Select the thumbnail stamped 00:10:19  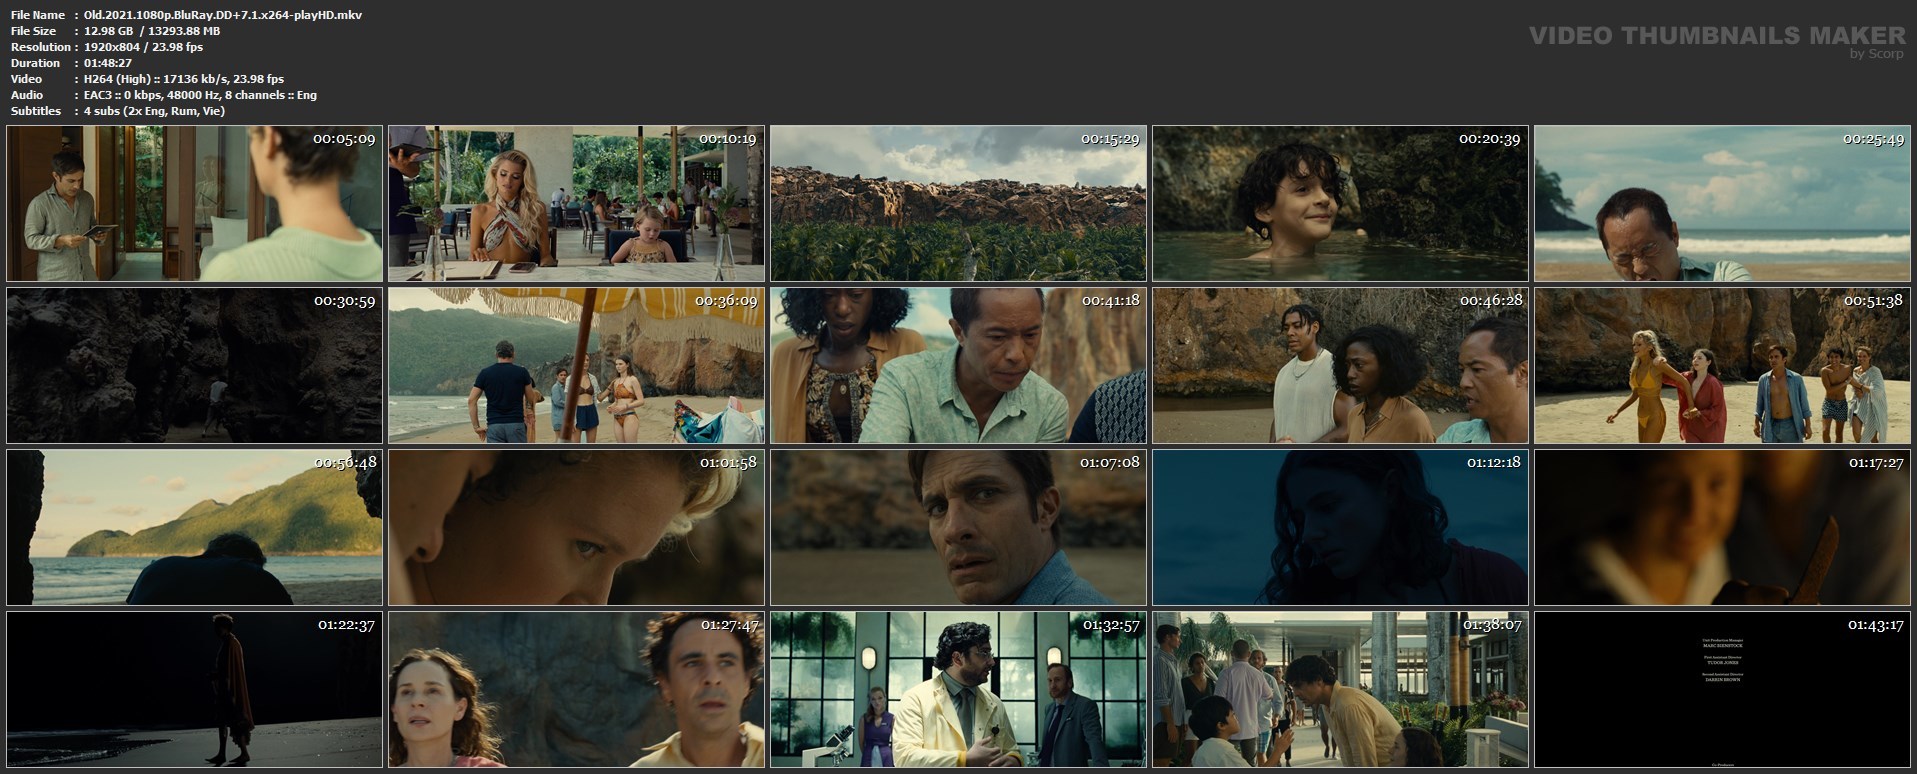[x=576, y=203]
